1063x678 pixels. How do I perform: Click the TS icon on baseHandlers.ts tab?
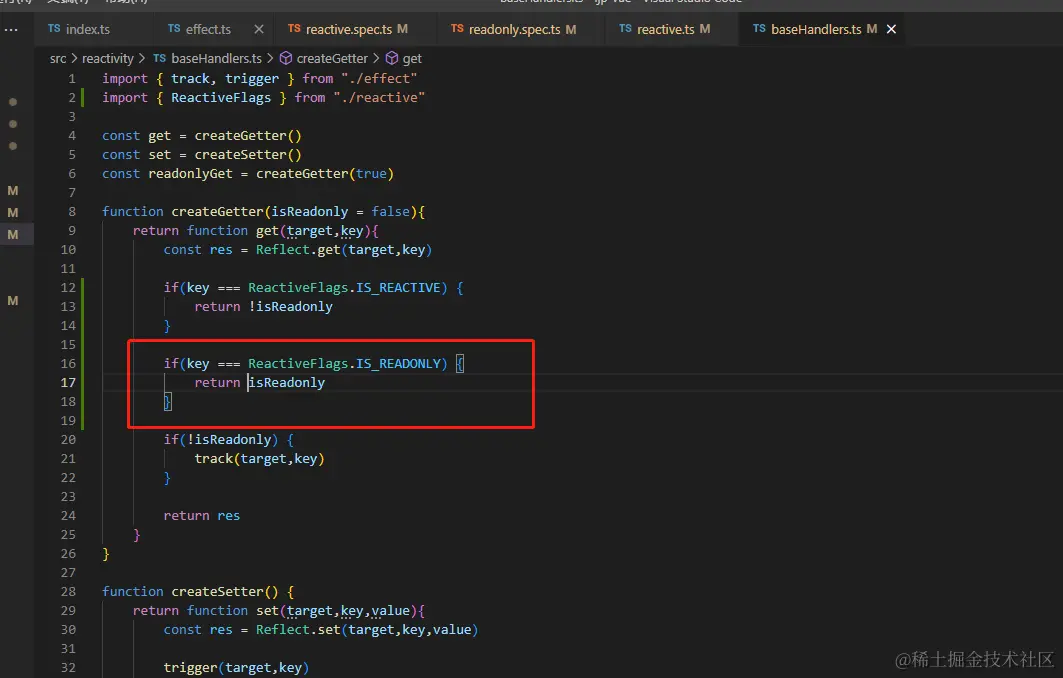coord(759,28)
